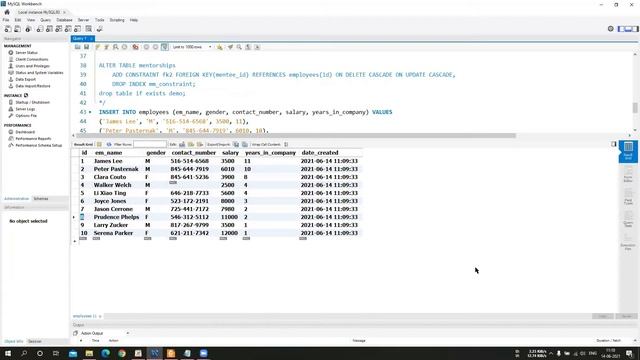
Task: Open find panel magnifier in editor toolbar
Action: click(239, 47)
